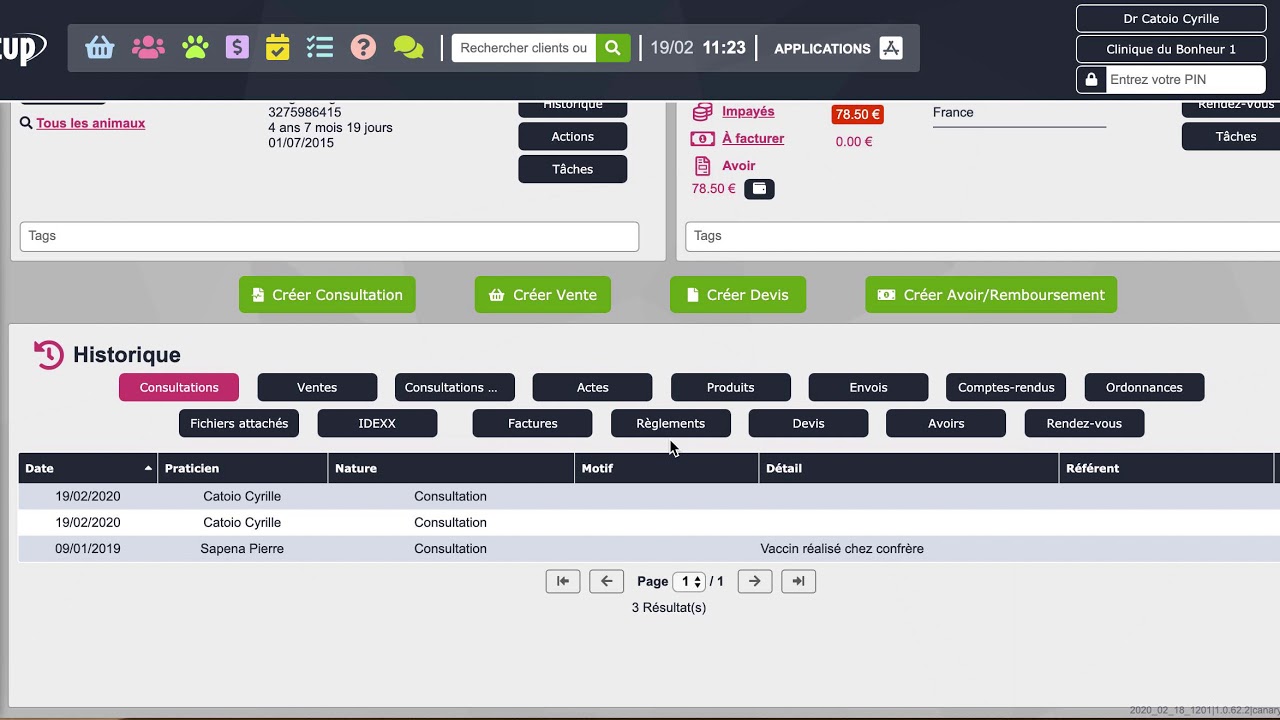Open the page number selector
Screen dimensions: 1280x720
(x=689, y=581)
